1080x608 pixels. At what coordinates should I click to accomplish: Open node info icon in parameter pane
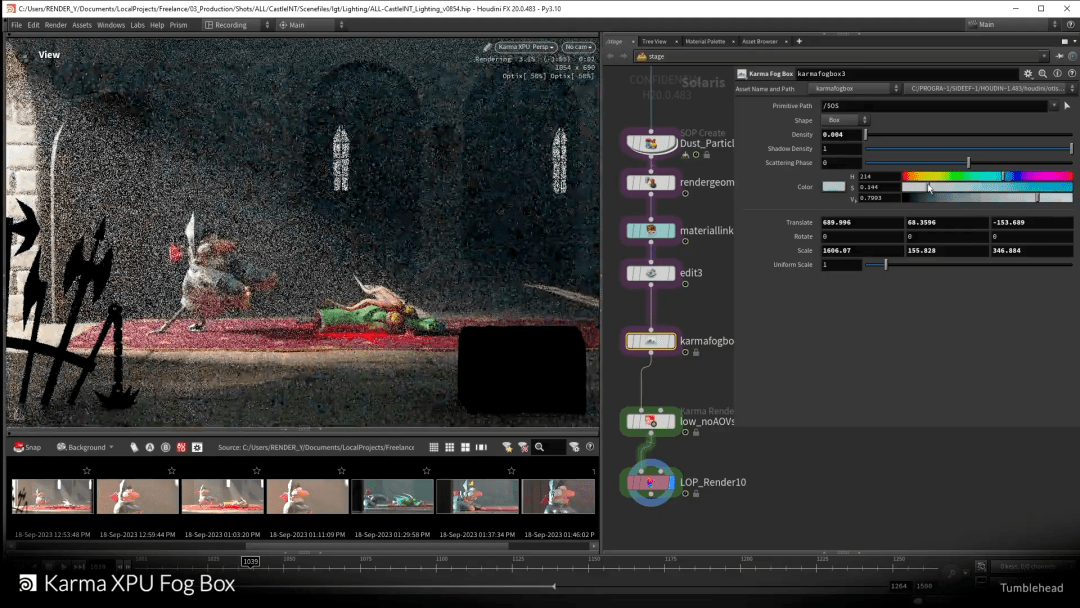[1057, 74]
